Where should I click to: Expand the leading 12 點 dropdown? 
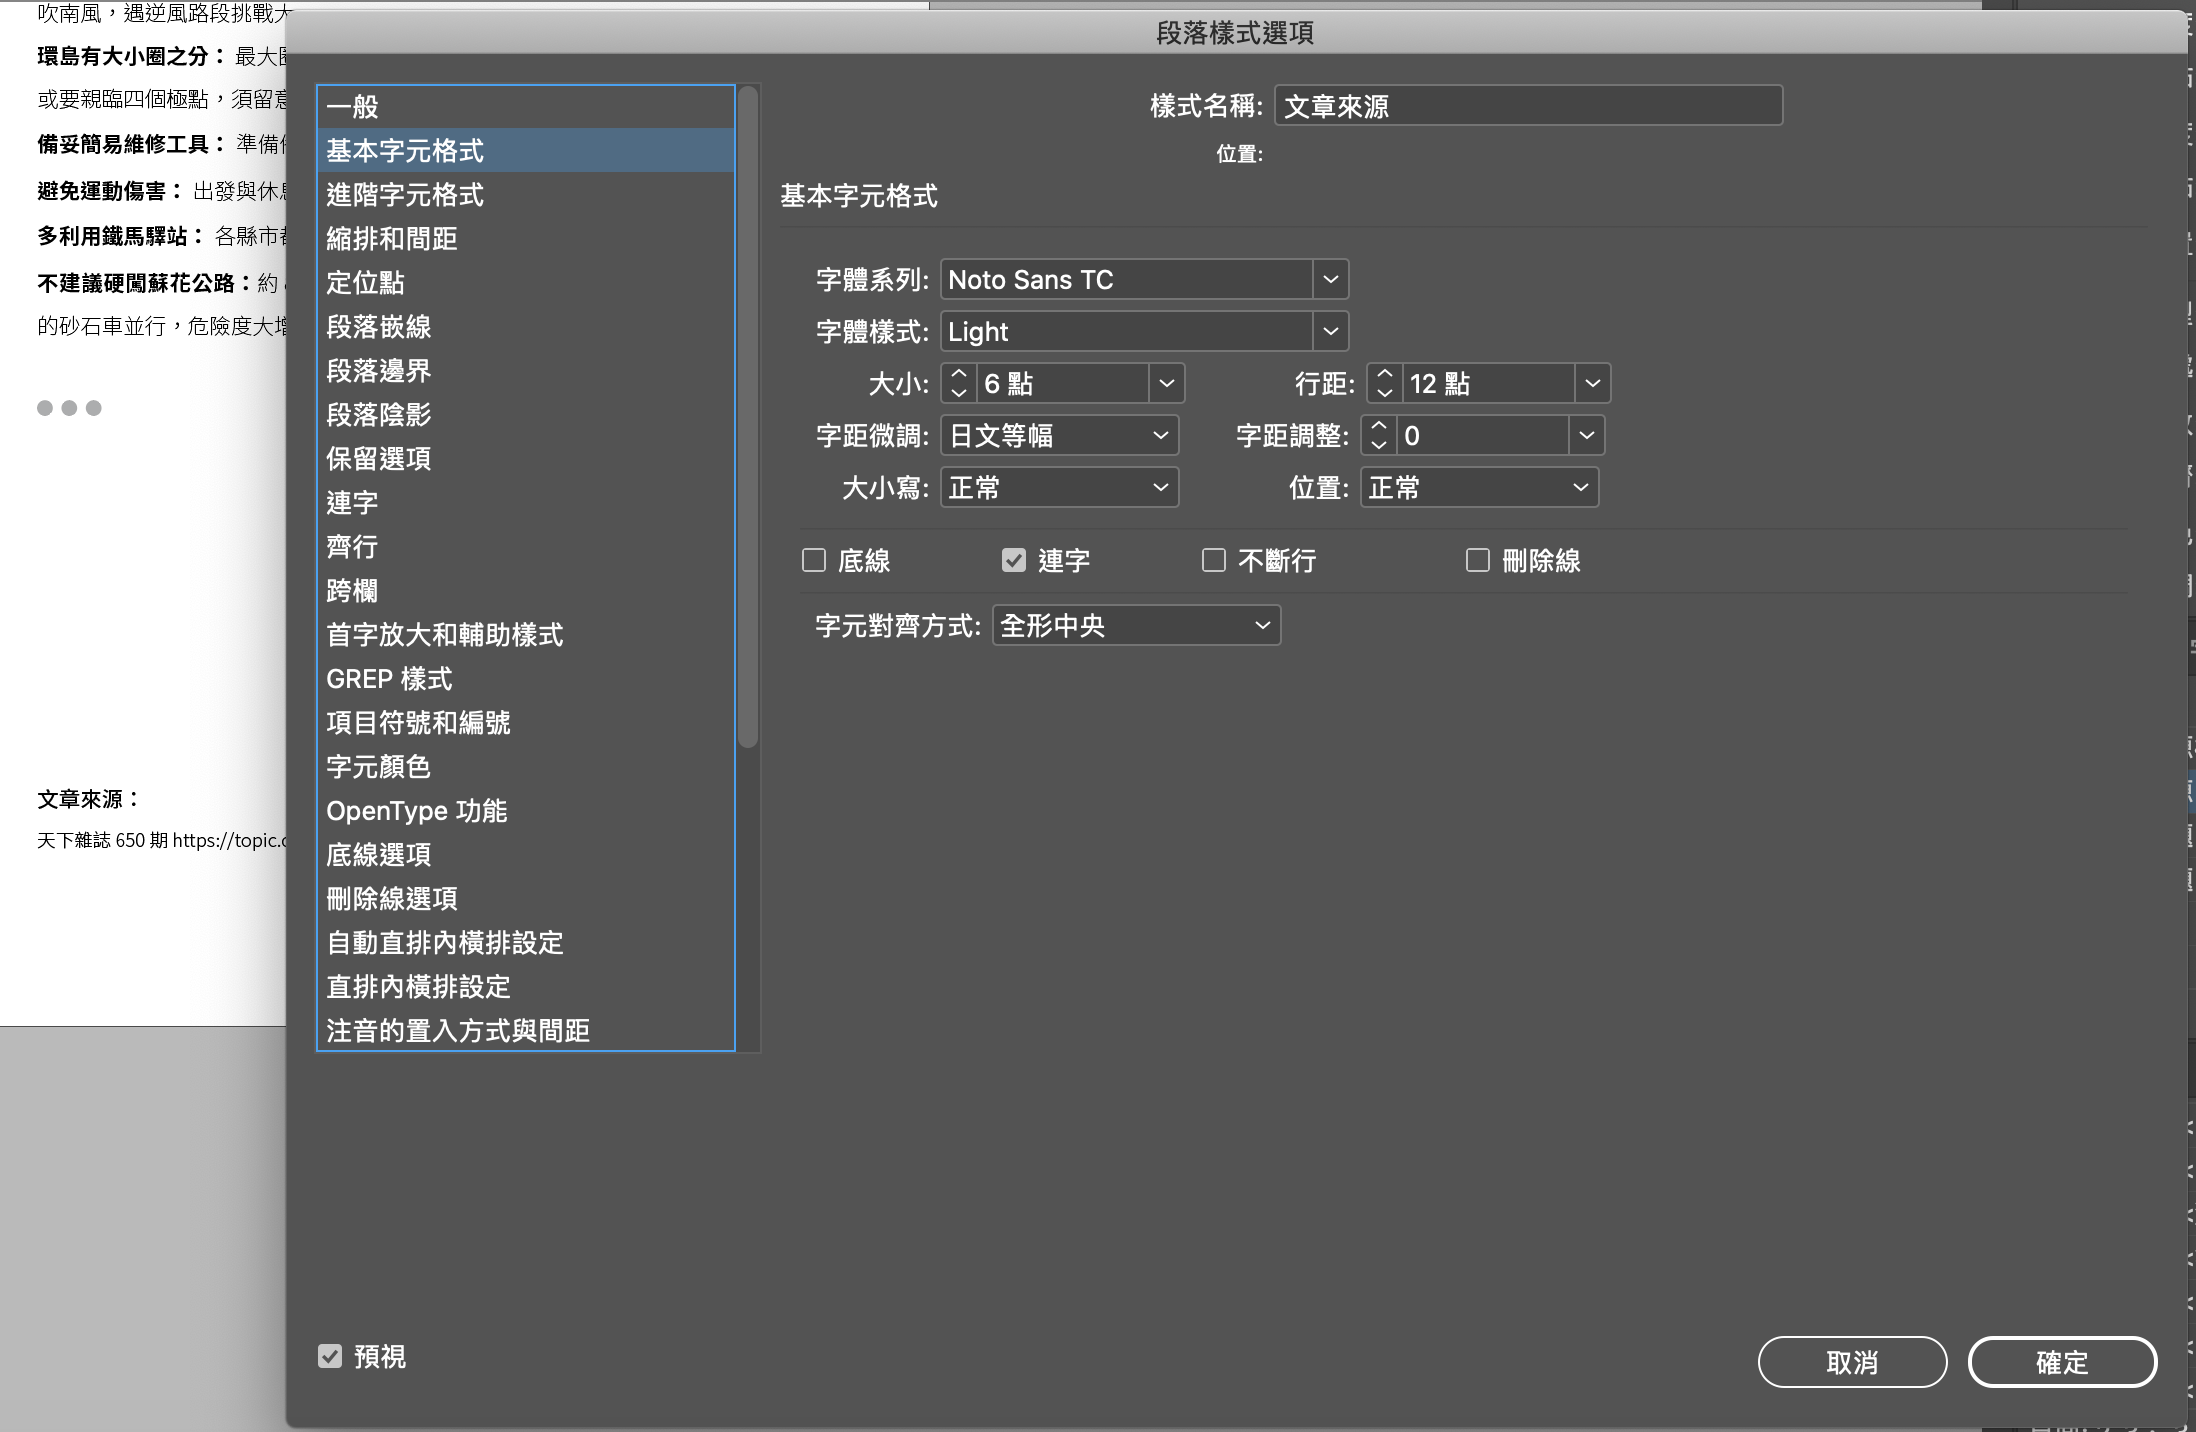click(1592, 384)
